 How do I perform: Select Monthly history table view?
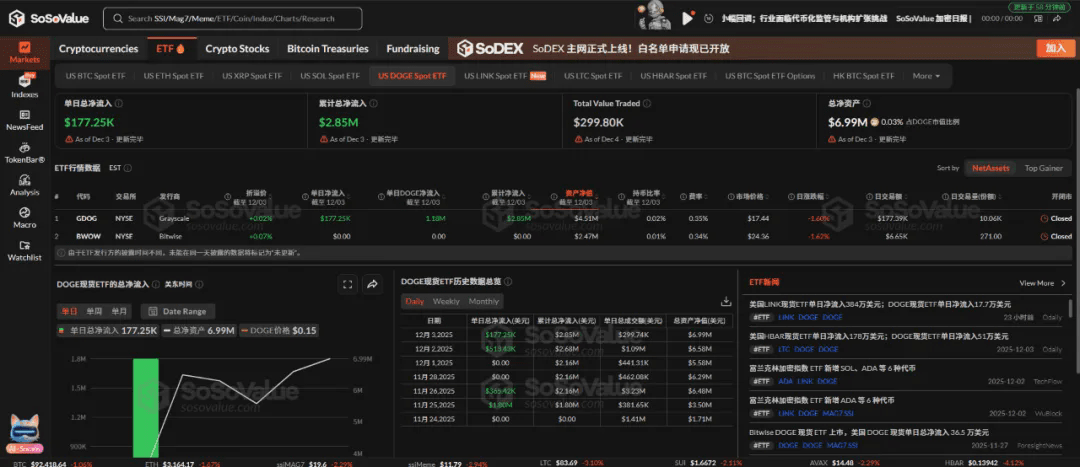click(x=484, y=301)
